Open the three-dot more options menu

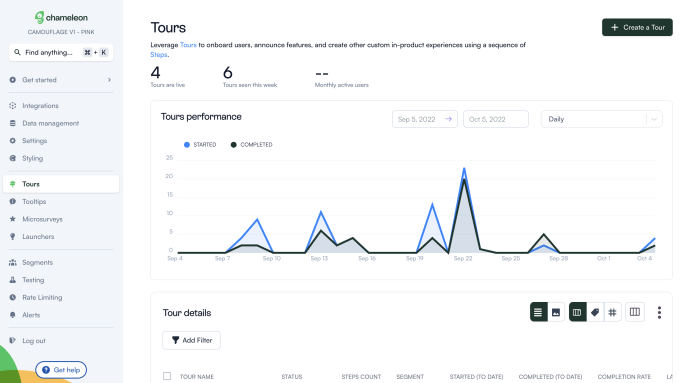(659, 312)
